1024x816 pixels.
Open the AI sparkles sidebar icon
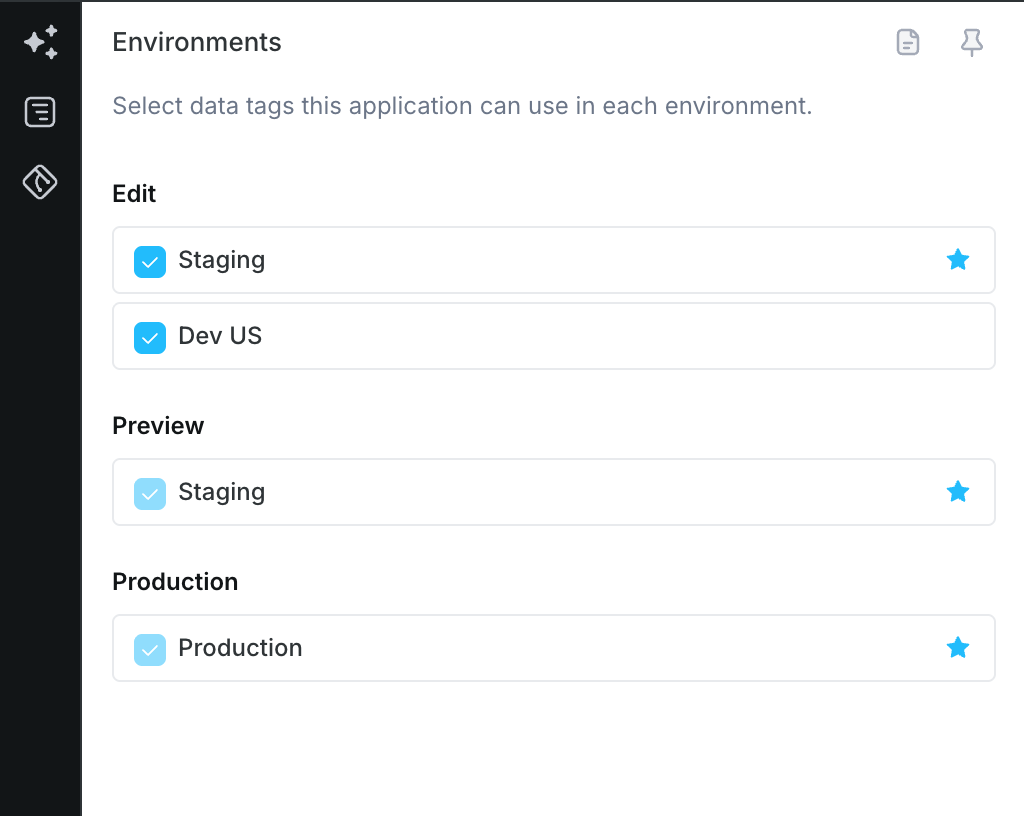coord(40,42)
